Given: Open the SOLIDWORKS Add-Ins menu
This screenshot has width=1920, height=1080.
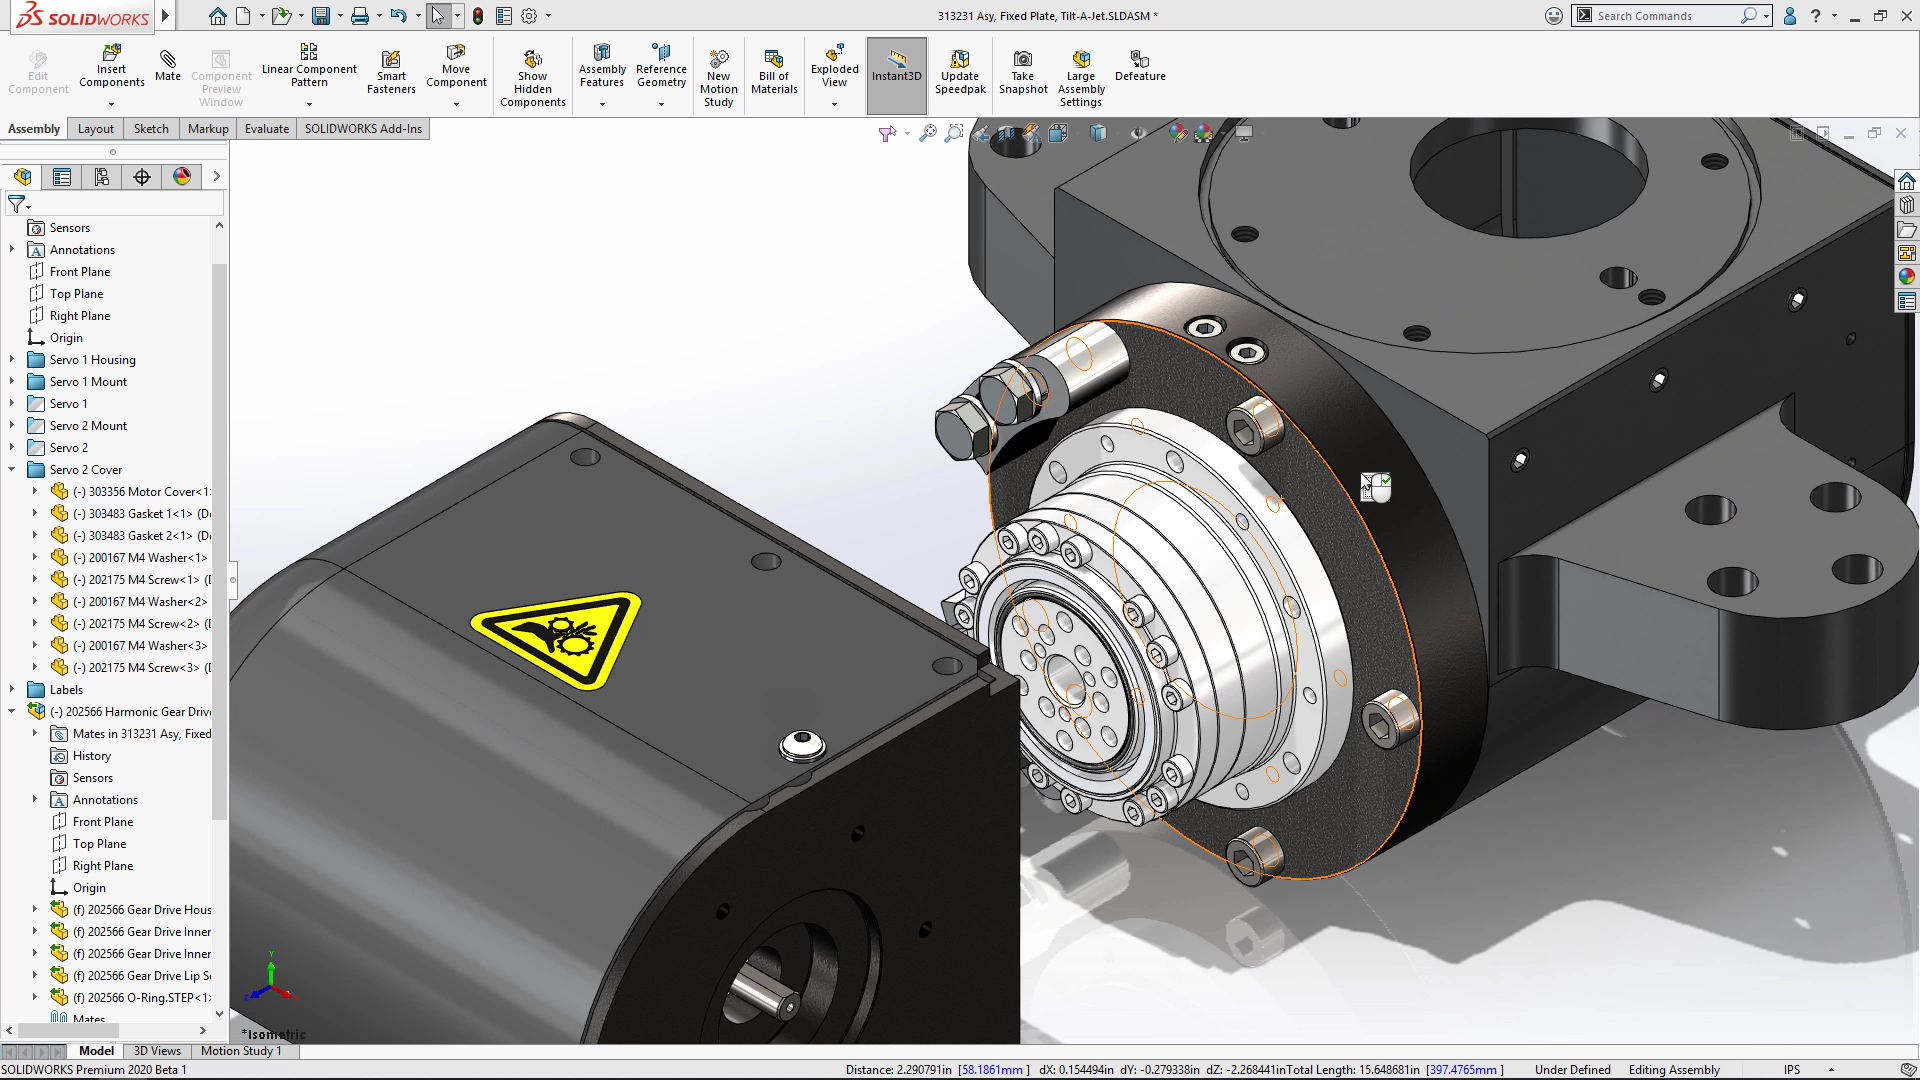Looking at the screenshot, I should pyautogui.click(x=363, y=128).
